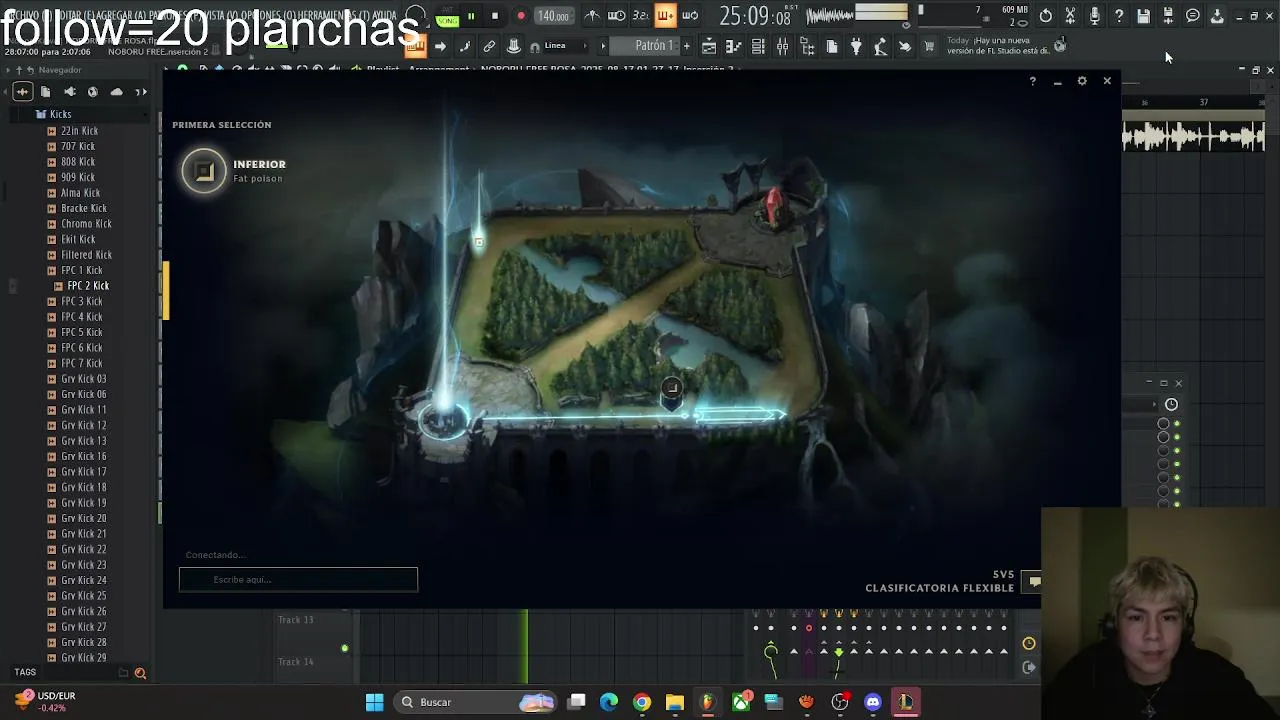Open Microsoft Edge from taskbar
1280x720 pixels.
609,702
